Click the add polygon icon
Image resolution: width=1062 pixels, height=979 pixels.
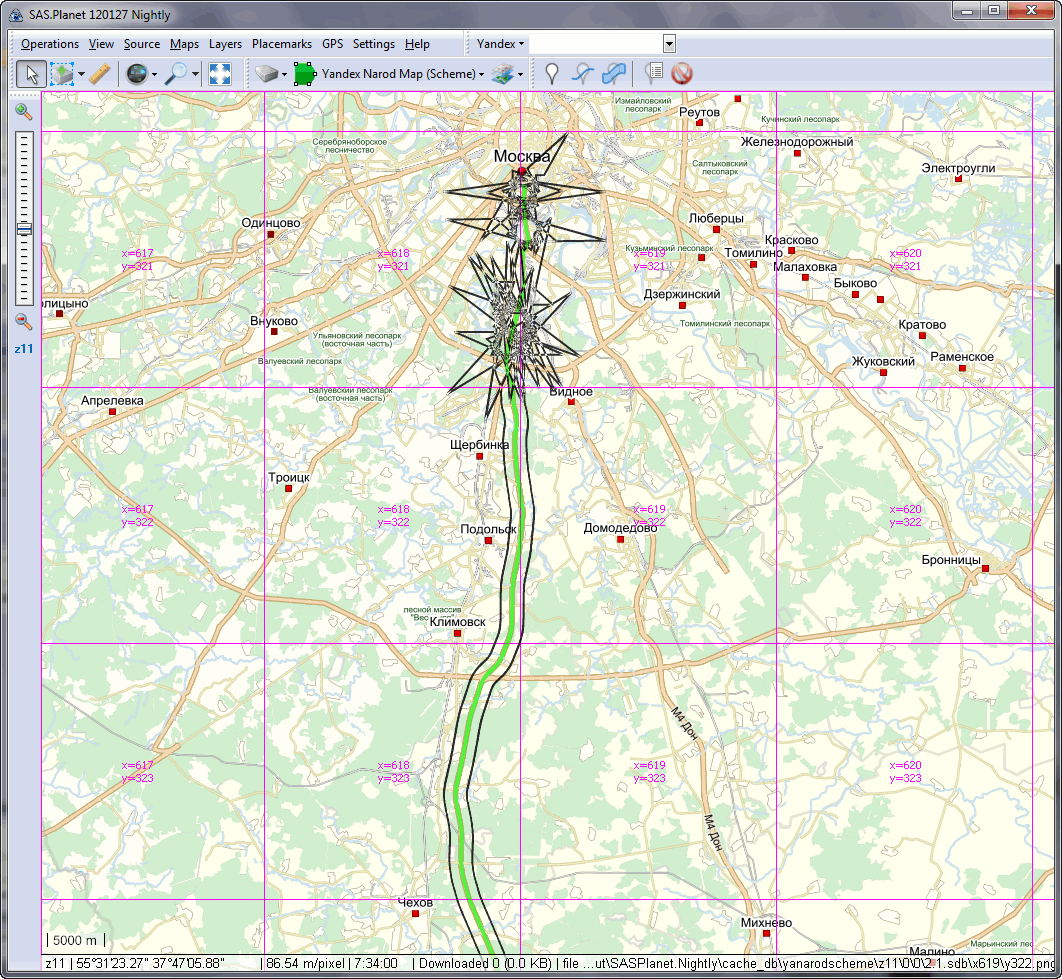(614, 74)
